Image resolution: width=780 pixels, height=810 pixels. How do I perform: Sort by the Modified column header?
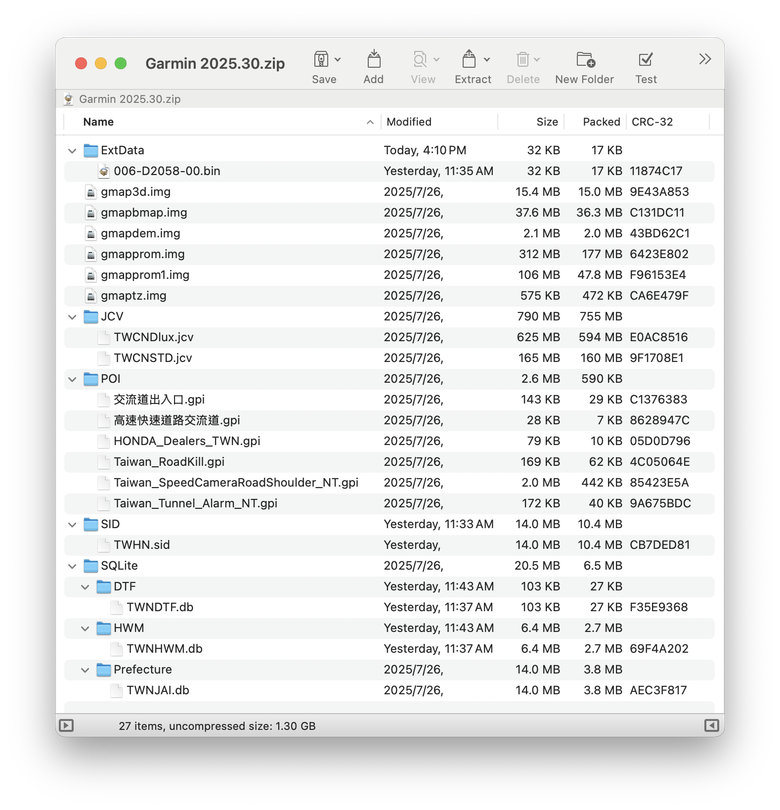[439, 122]
